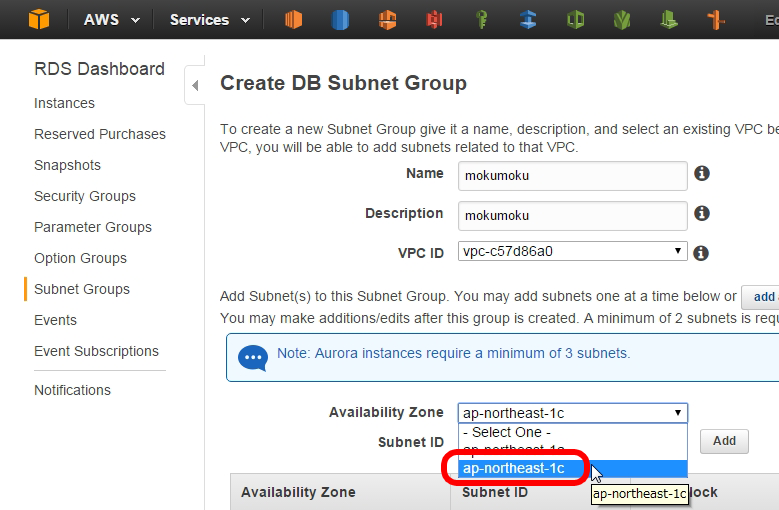
Task: Open the orange cloud-box service shortcut icon
Action: pos(388,19)
